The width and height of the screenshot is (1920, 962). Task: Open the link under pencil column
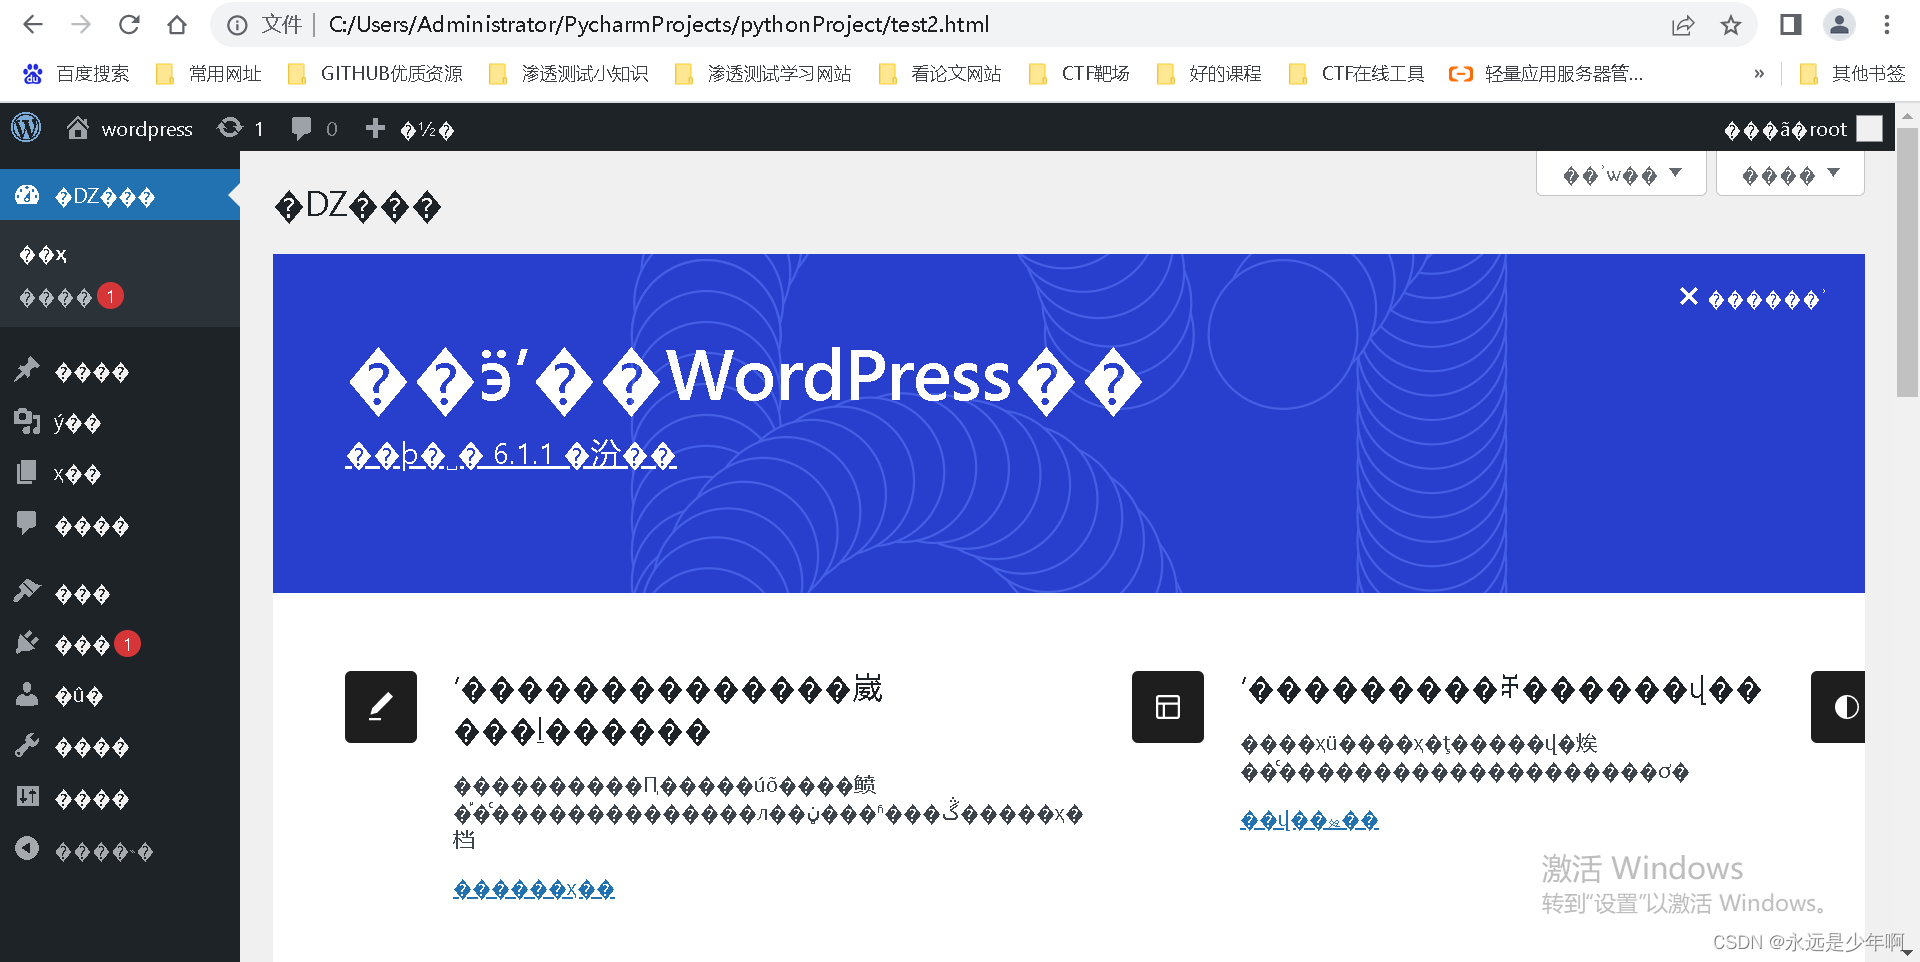pyautogui.click(x=534, y=889)
